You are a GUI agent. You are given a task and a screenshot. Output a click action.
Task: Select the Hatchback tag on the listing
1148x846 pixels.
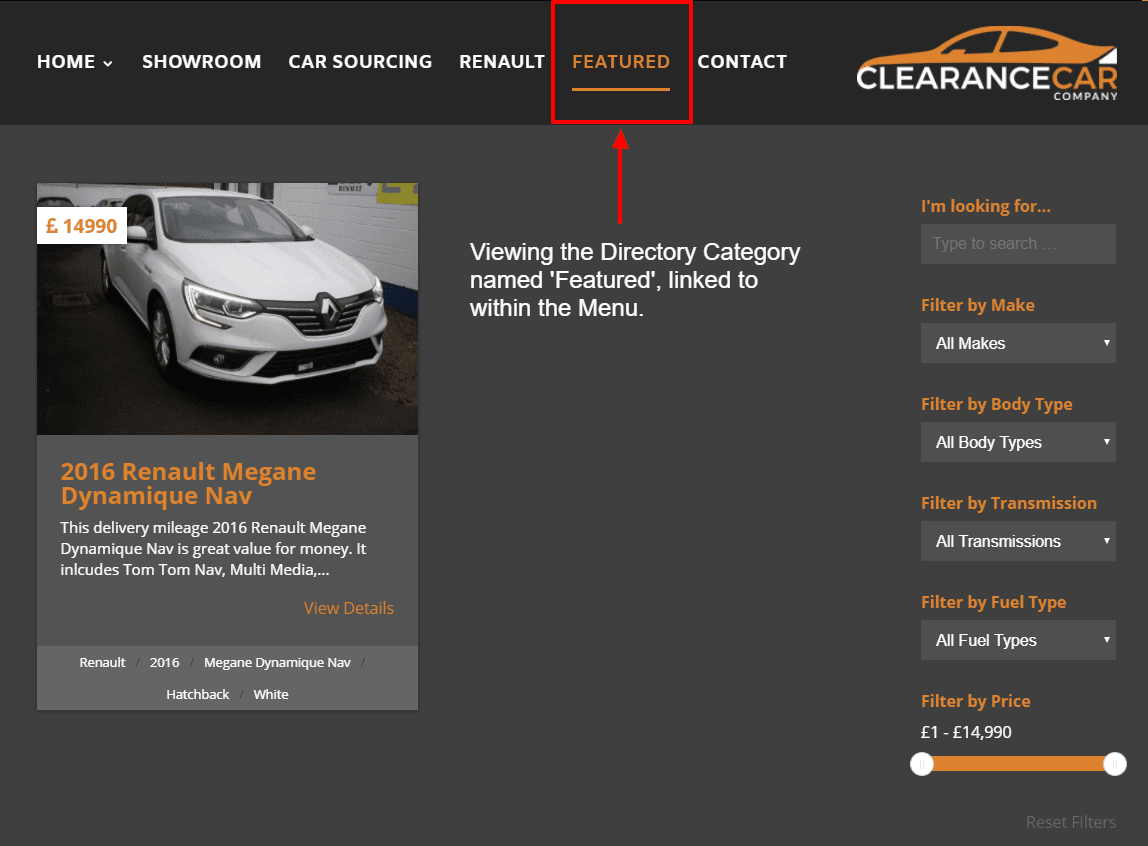pyautogui.click(x=197, y=693)
